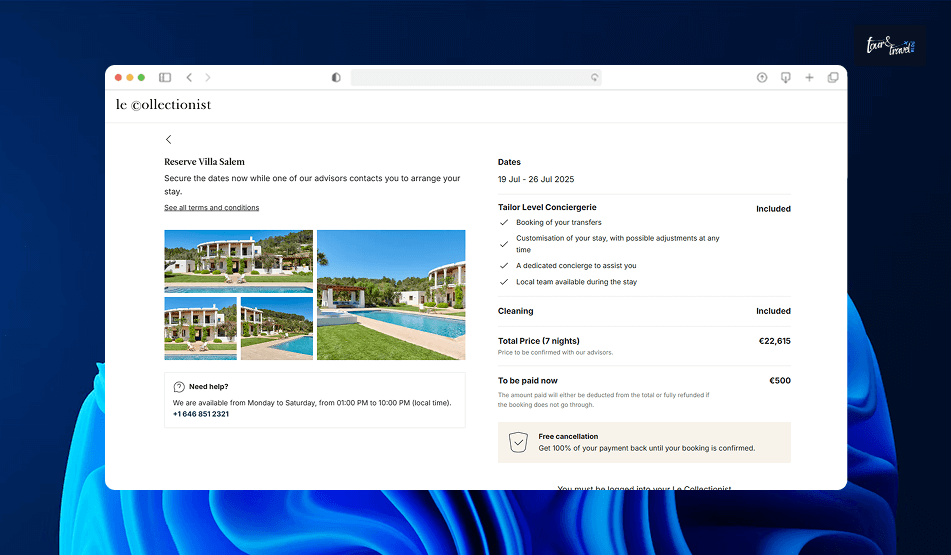The width and height of the screenshot is (951, 555).
Task: Click the Tailor Level Conciergerie heading
Action: coord(547,207)
